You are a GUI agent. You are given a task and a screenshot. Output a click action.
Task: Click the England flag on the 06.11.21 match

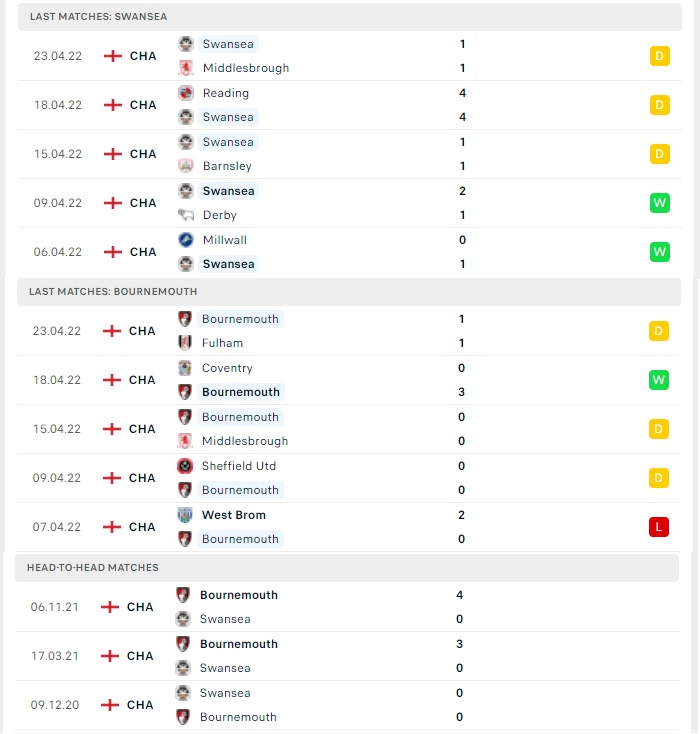point(110,607)
